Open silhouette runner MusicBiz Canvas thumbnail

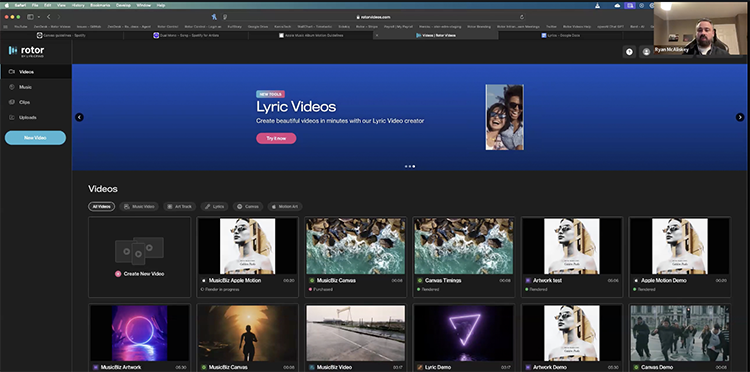click(x=247, y=333)
